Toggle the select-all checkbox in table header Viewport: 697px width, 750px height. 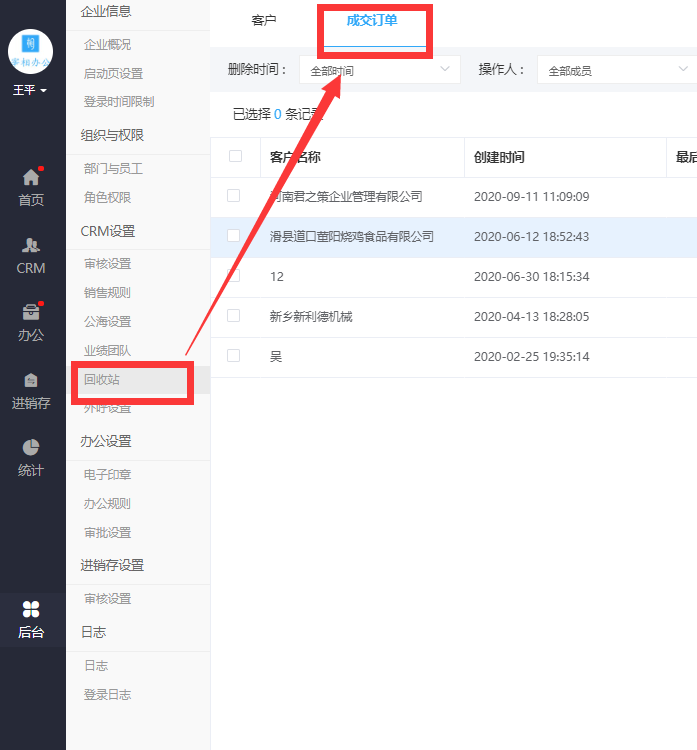(x=235, y=156)
